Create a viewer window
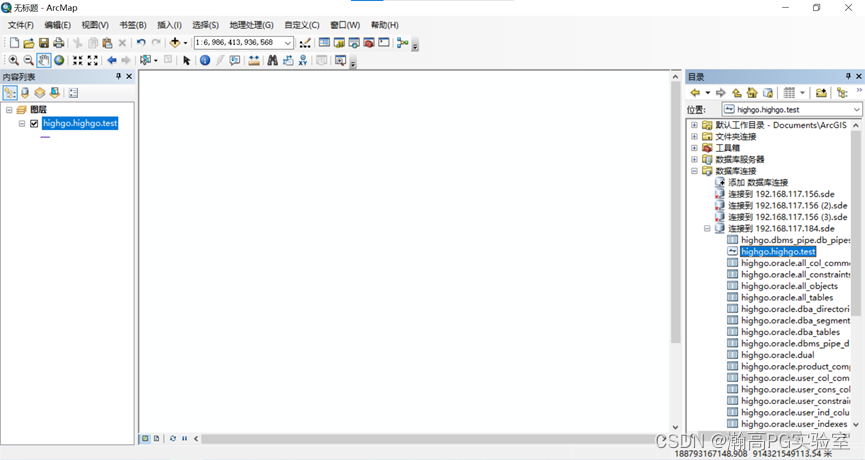 point(340,60)
